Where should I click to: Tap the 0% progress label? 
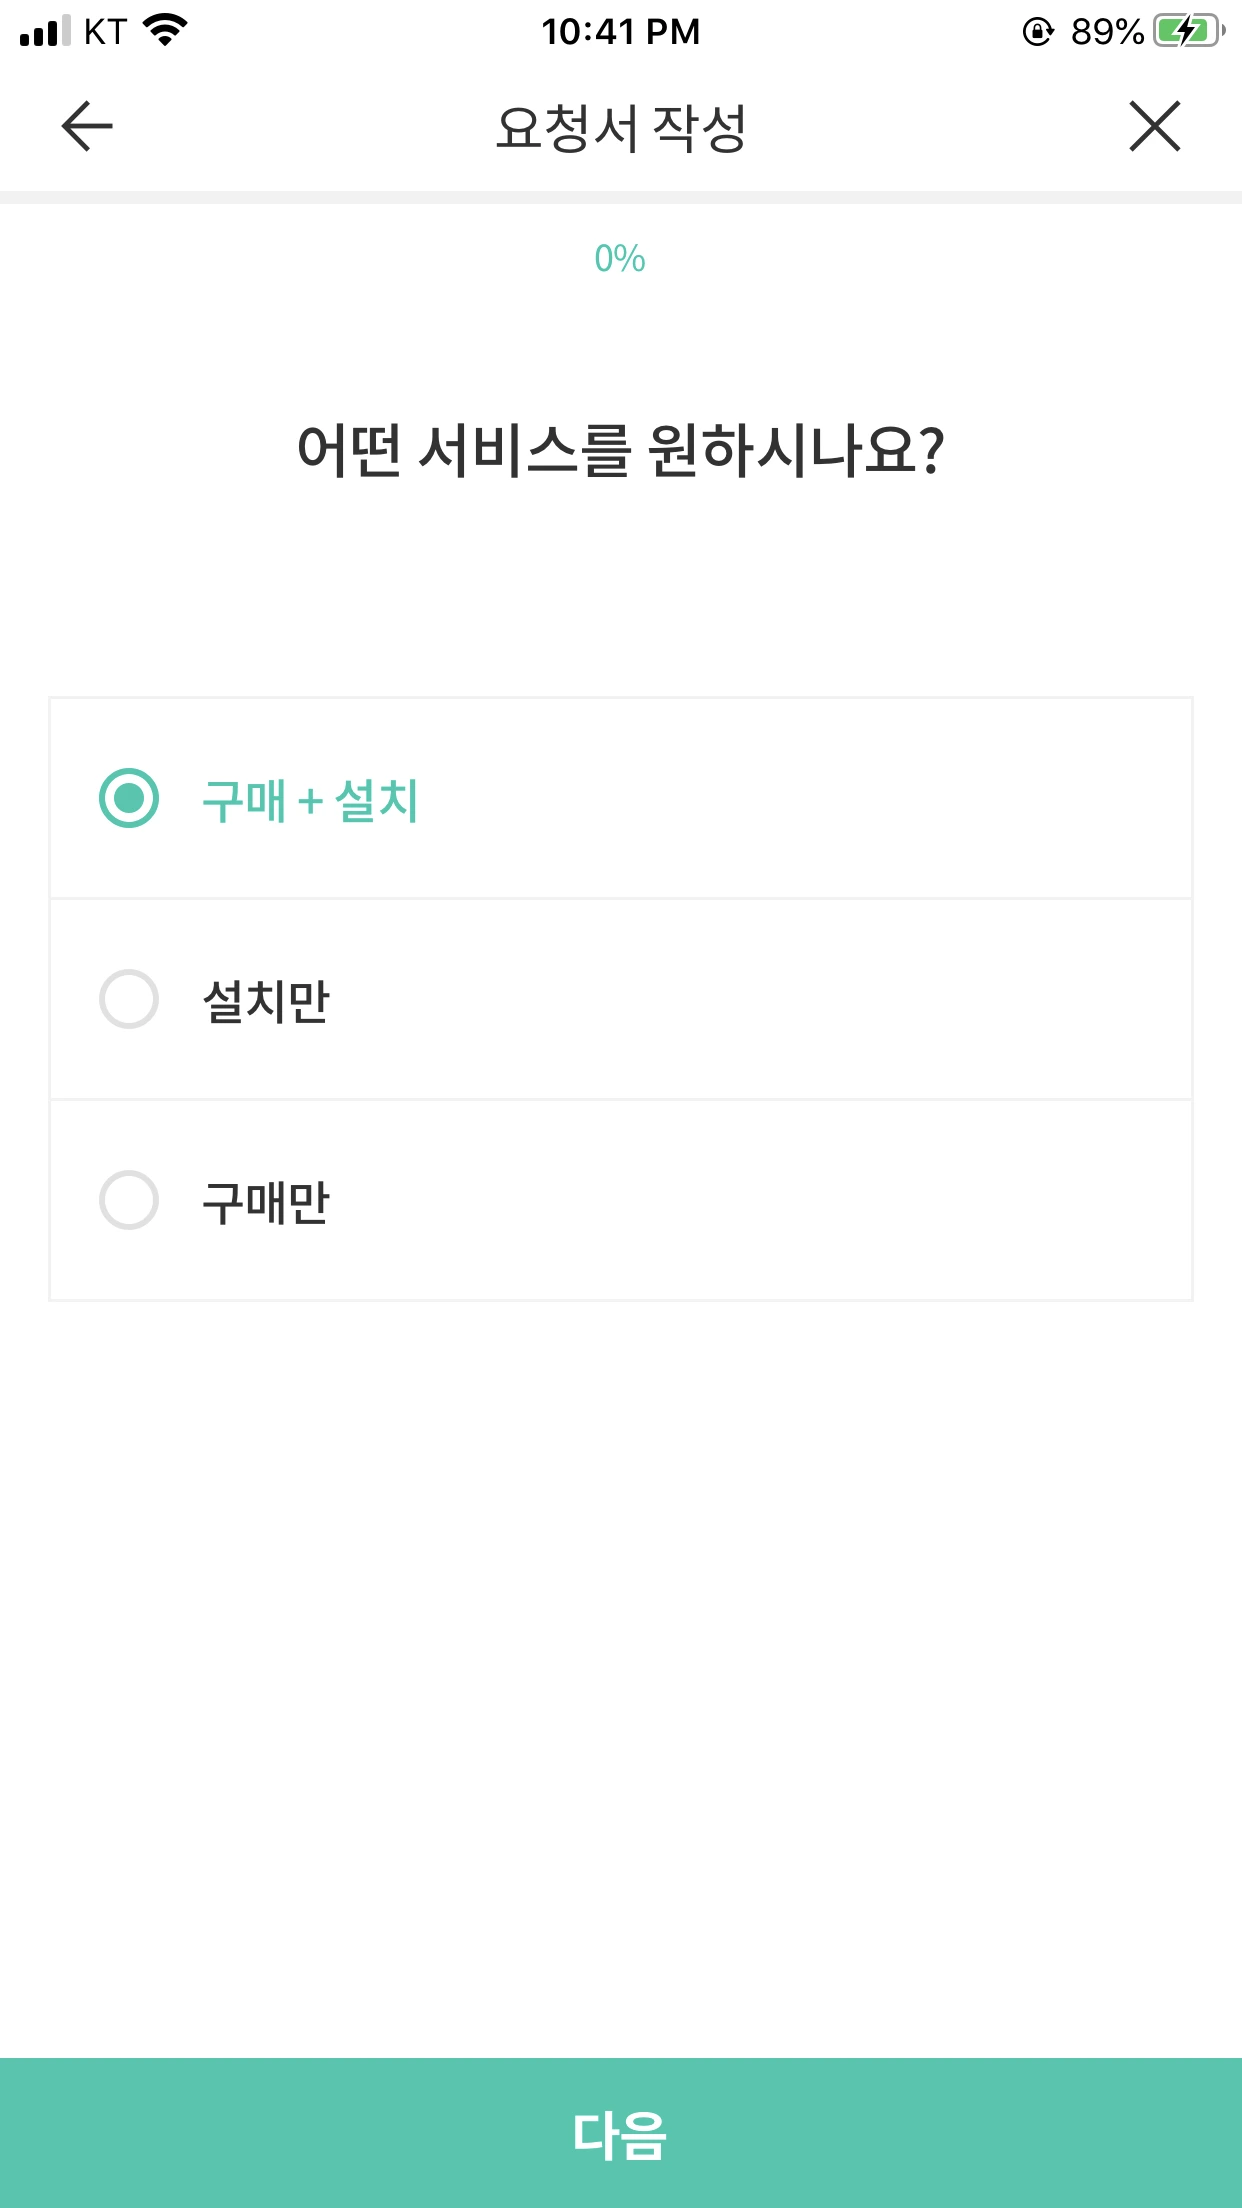620,259
